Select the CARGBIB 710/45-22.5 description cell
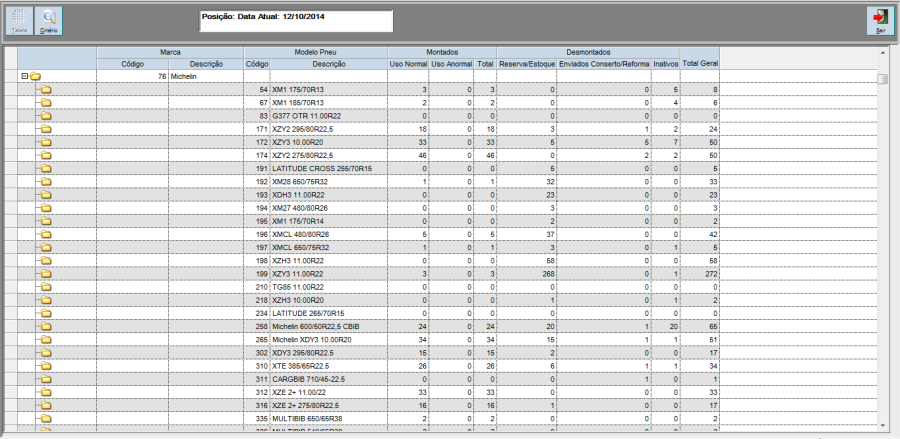Viewport: 900px width, 439px height. point(329,379)
